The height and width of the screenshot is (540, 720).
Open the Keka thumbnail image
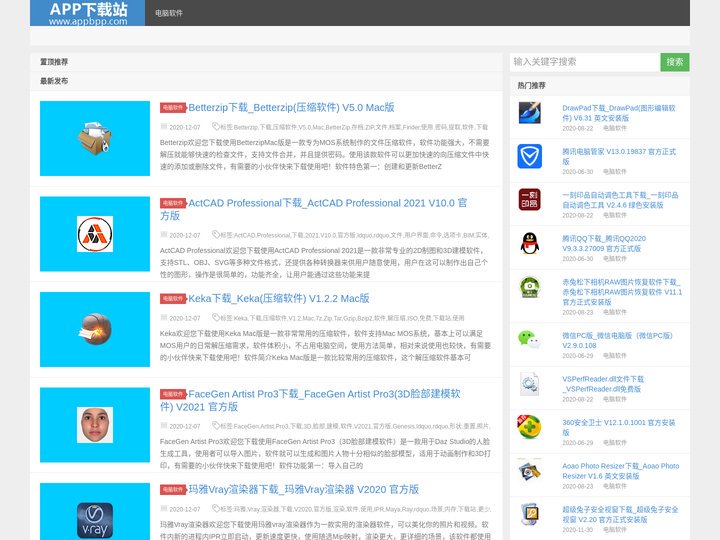point(95,329)
